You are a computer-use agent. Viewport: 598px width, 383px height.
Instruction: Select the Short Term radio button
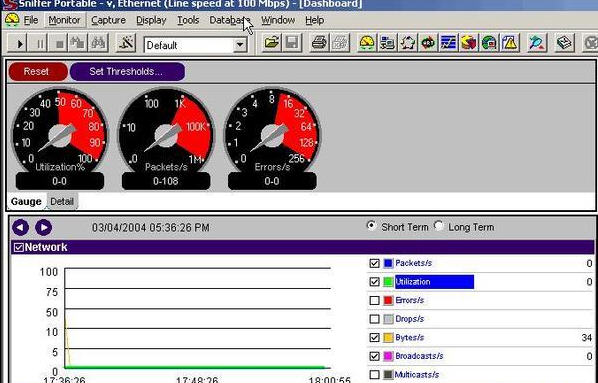point(371,226)
